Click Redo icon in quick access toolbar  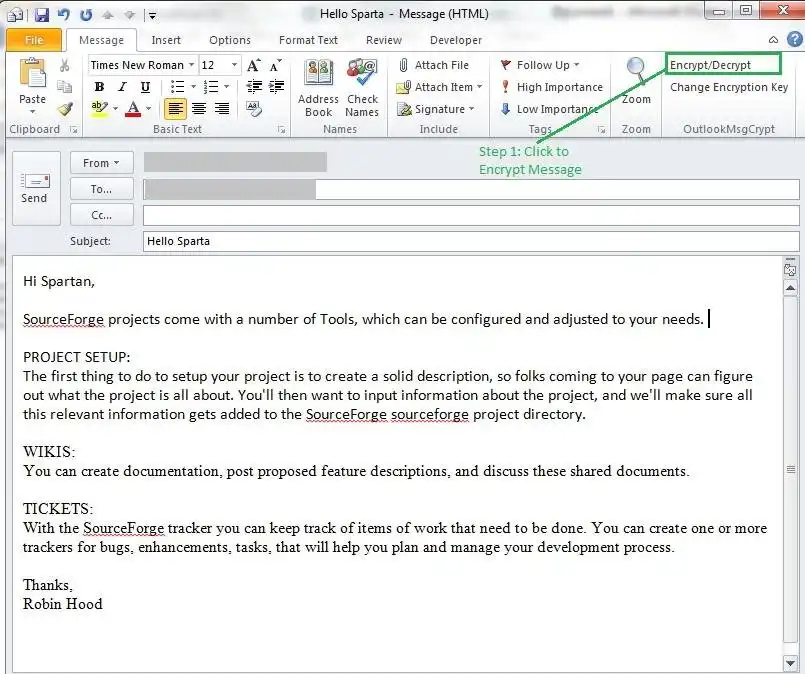point(86,14)
